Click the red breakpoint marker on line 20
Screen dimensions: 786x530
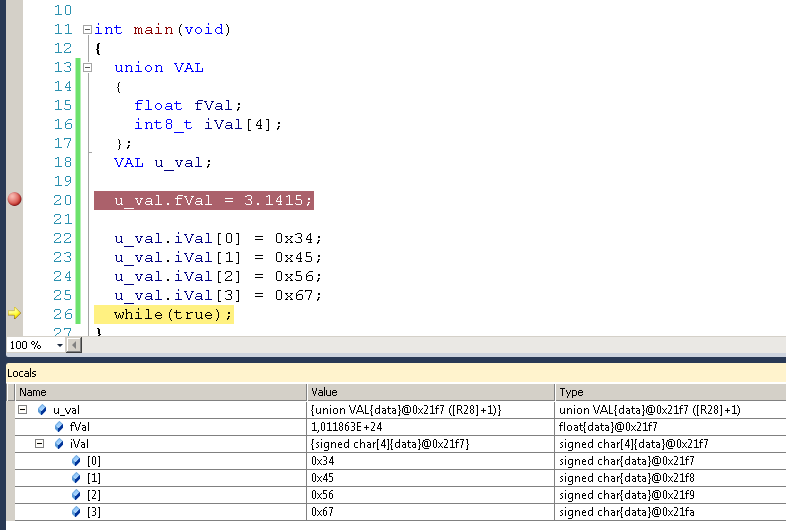pos(15,200)
